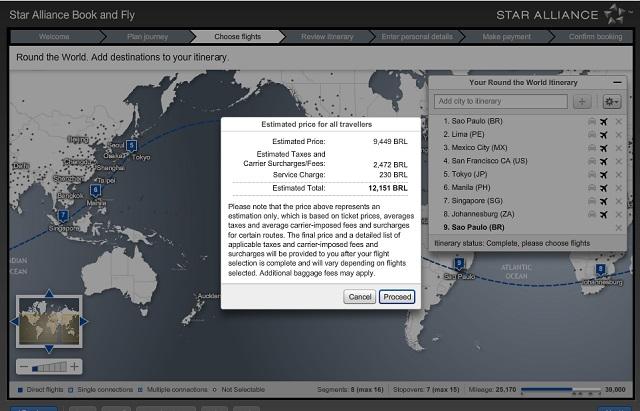Click the car icon beside Manila (PH)
Screen dimensions: 640x411
[591, 188]
